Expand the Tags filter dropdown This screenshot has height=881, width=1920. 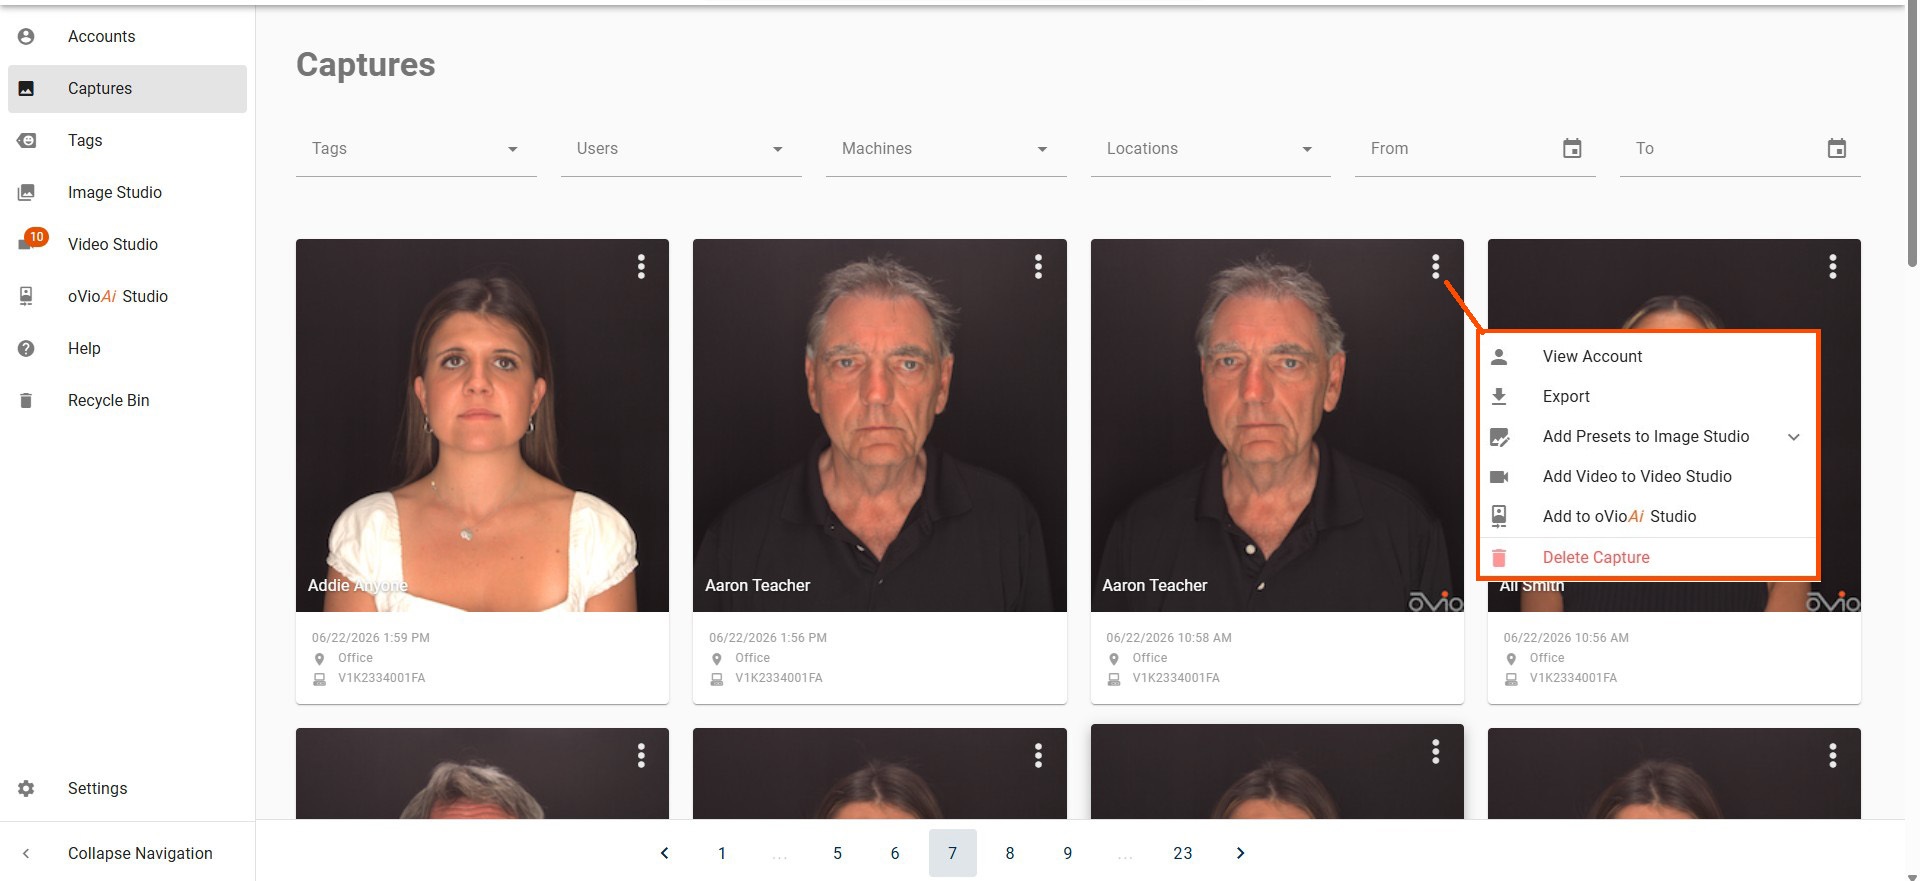pos(416,149)
